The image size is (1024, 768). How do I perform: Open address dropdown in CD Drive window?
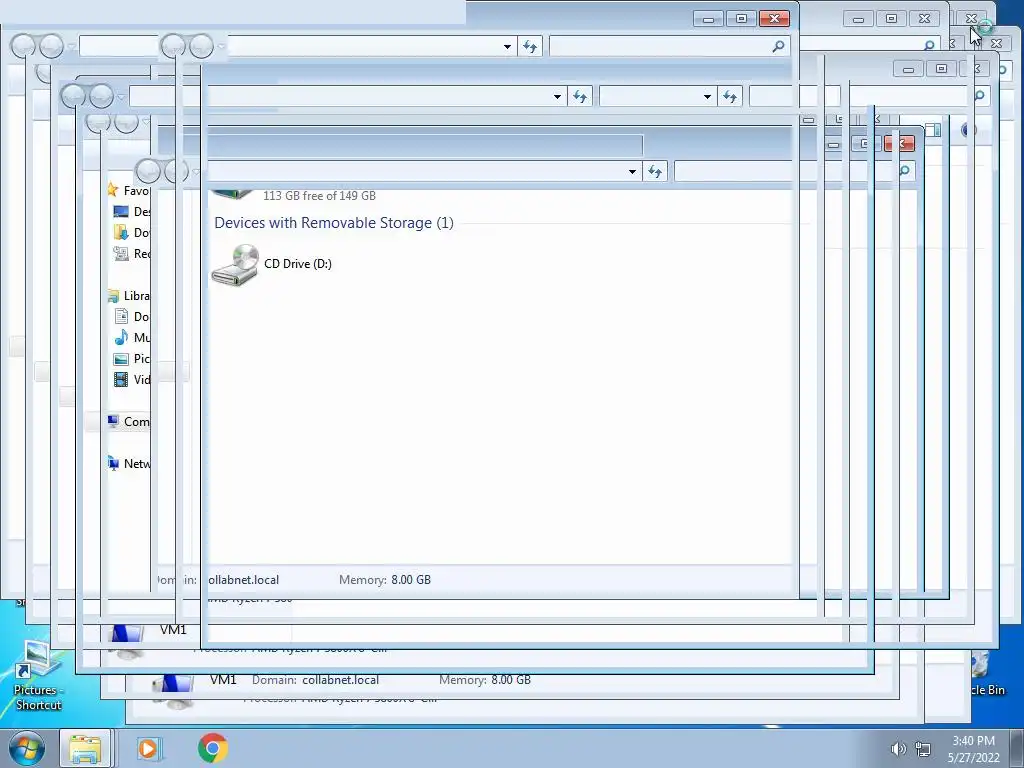click(x=632, y=172)
